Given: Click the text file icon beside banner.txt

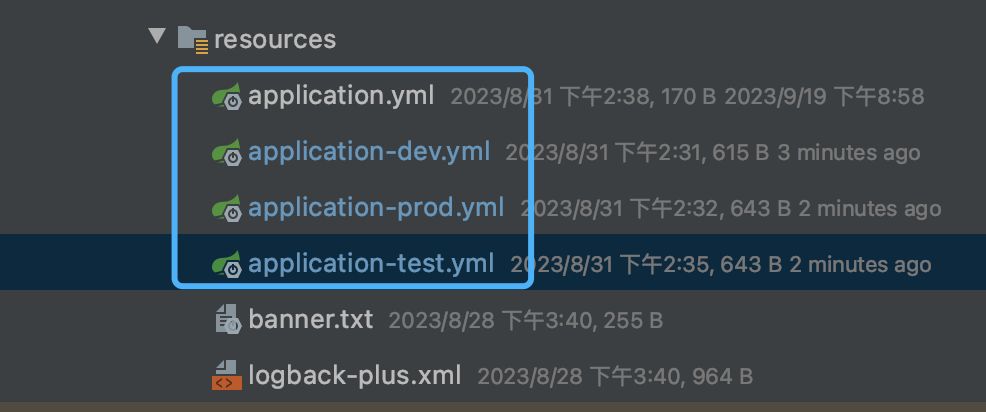Looking at the screenshot, I should click(x=228, y=319).
